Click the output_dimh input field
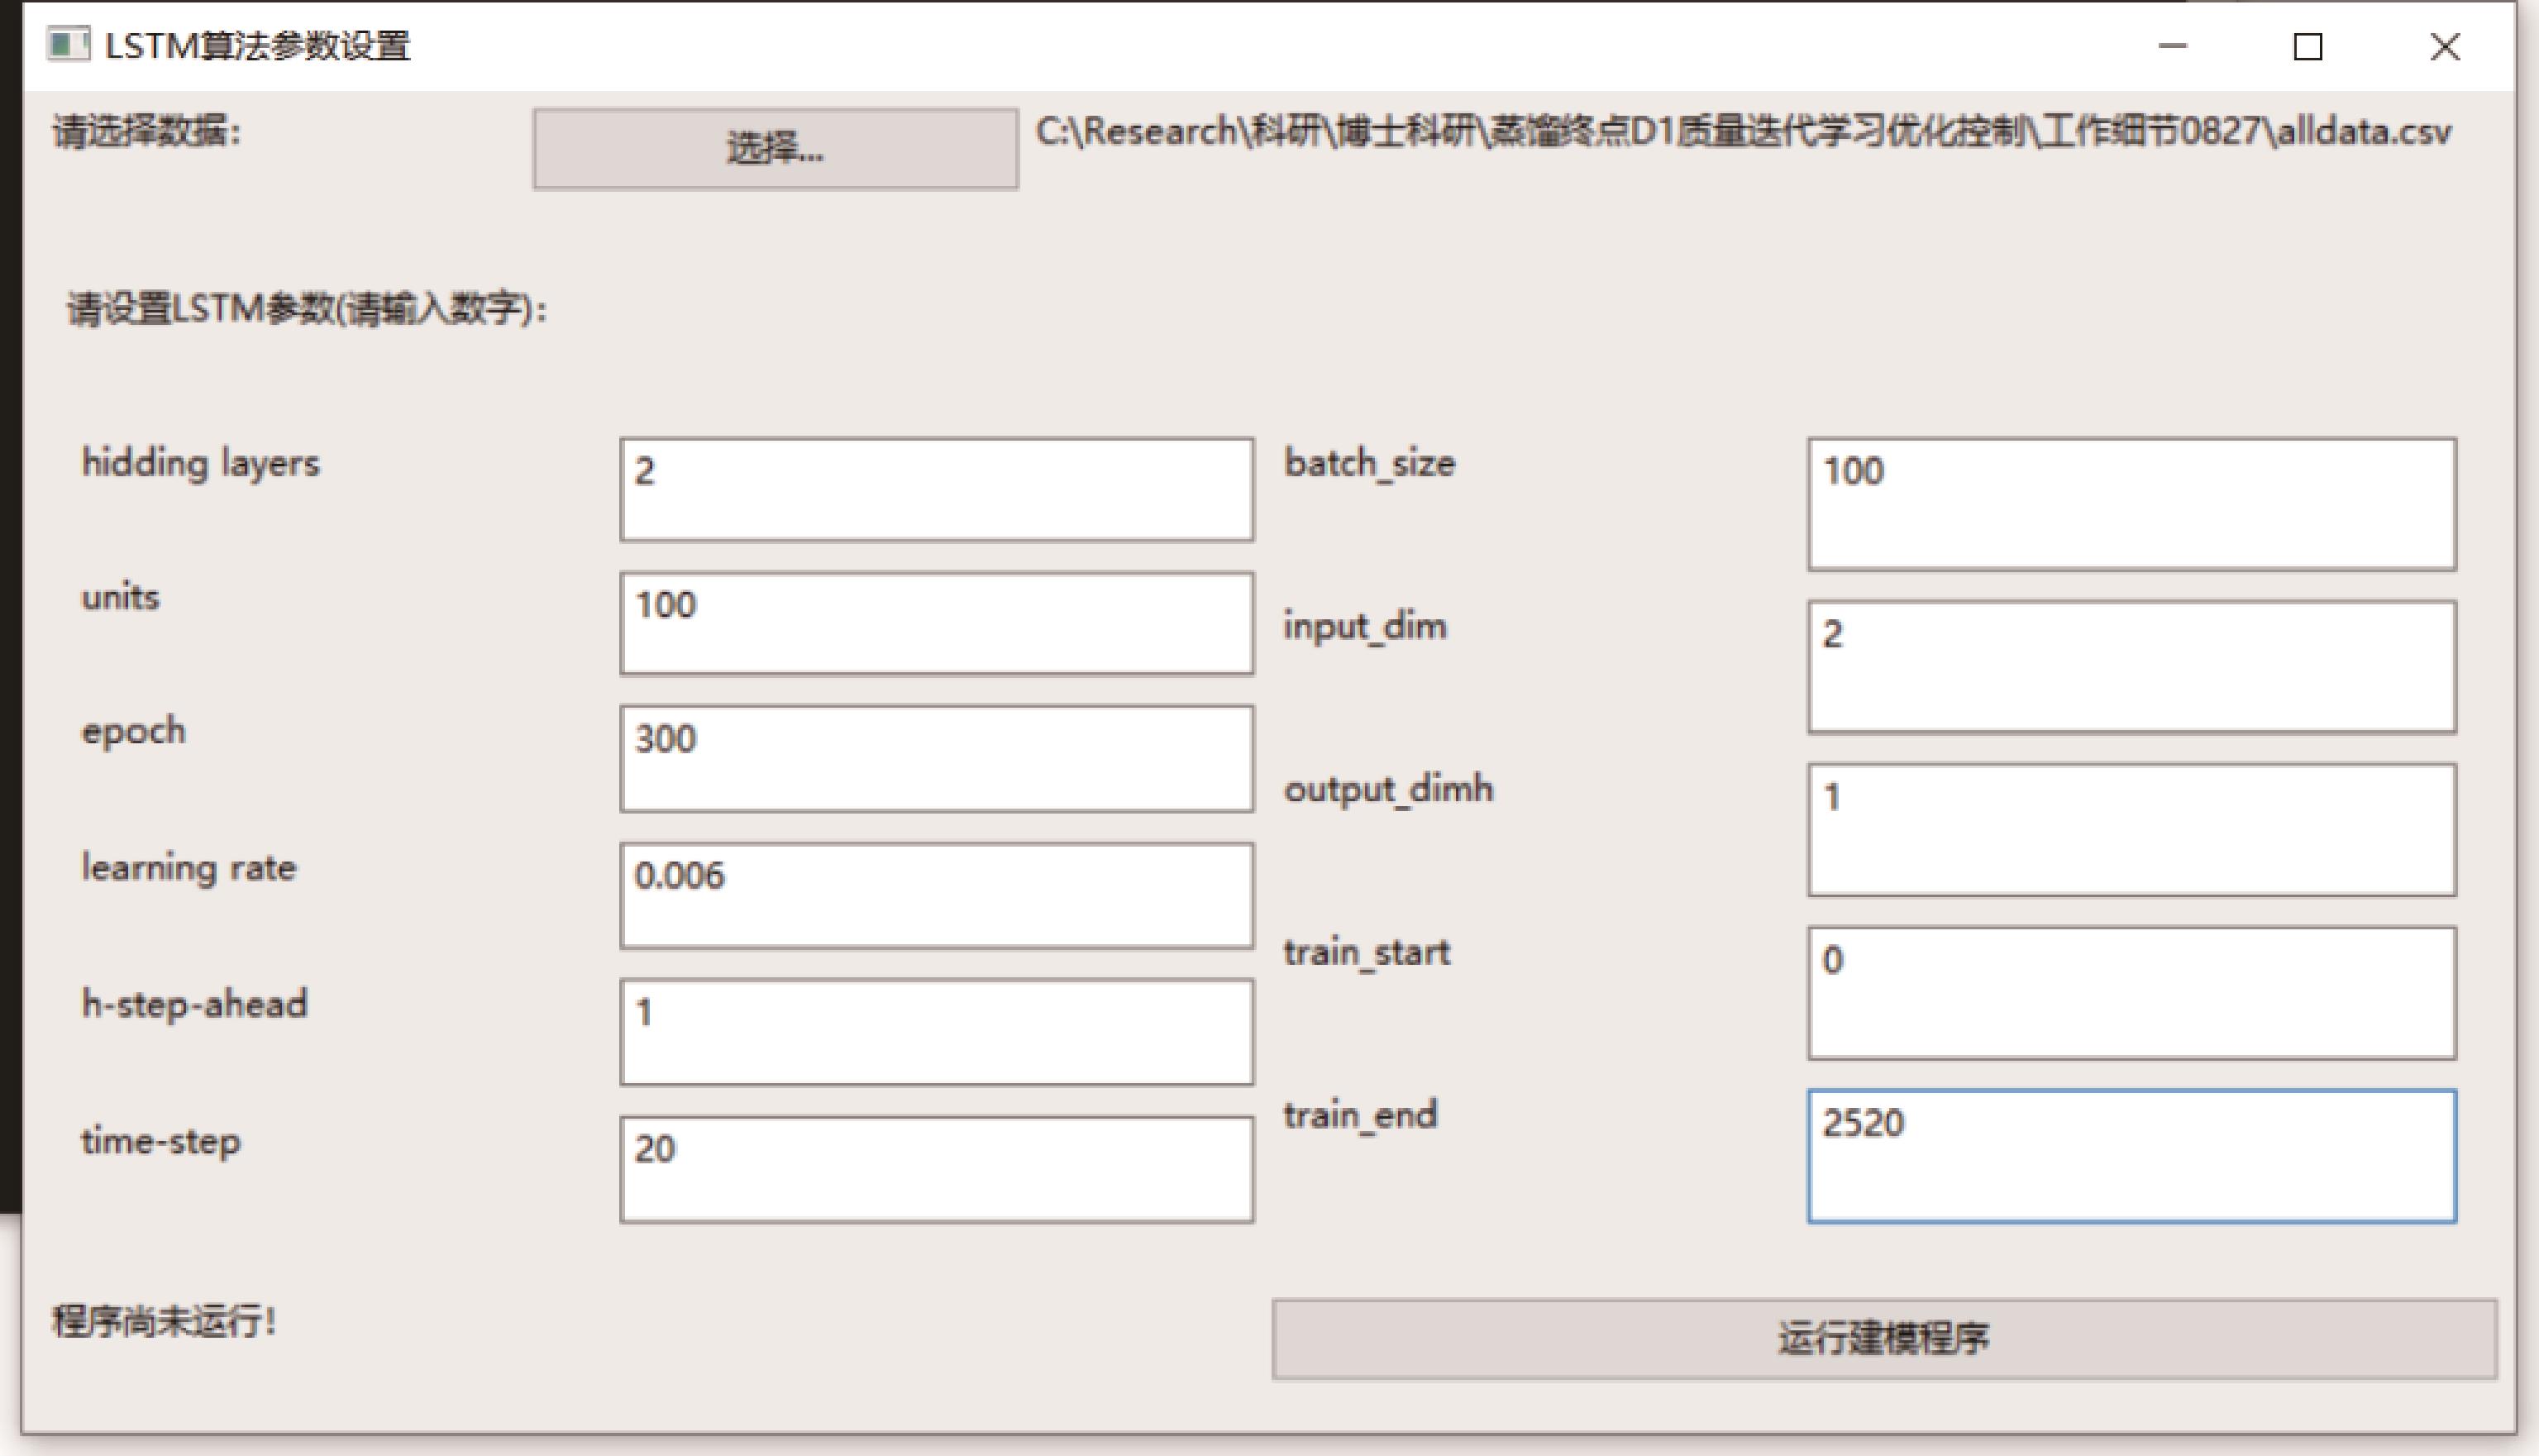The height and width of the screenshot is (1456, 2539). coord(2131,829)
